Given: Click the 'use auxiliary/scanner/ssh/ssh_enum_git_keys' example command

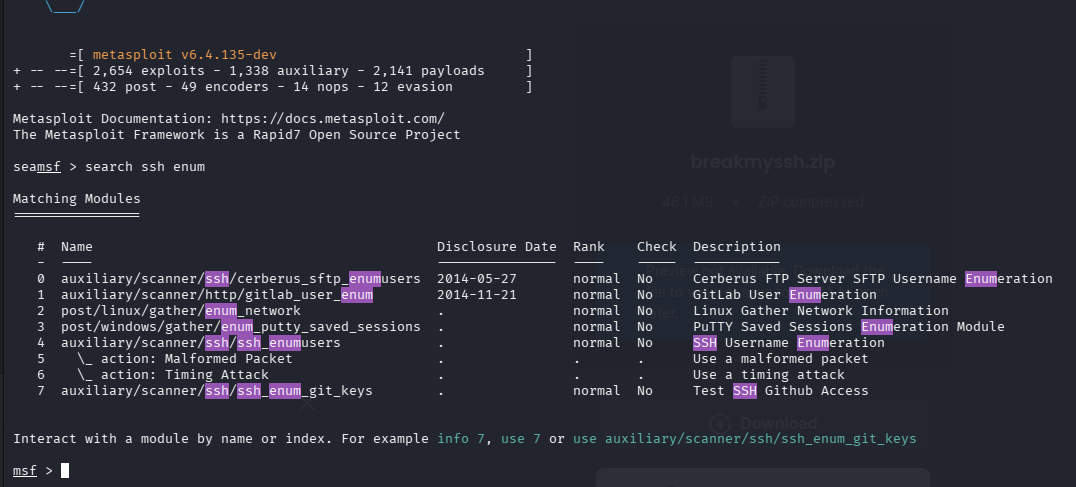Looking at the screenshot, I should pyautogui.click(x=745, y=438).
